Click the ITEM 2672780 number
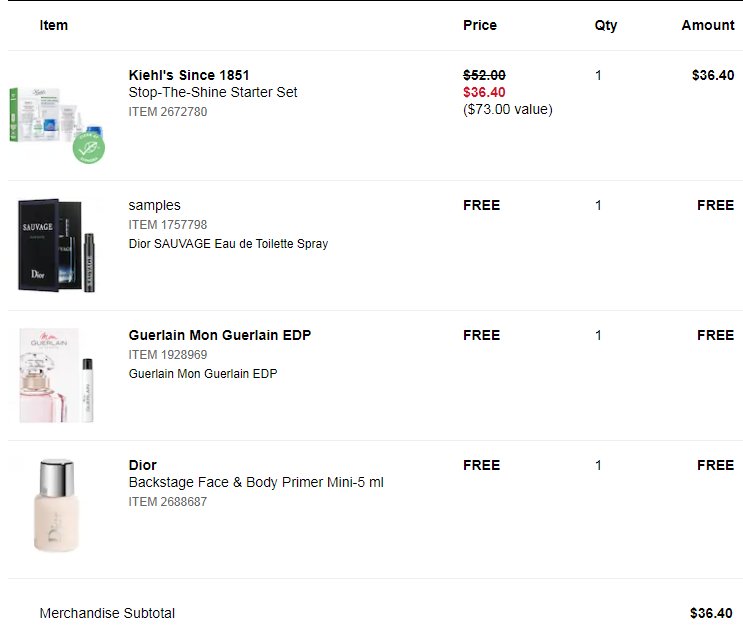743x630 pixels. tap(168, 112)
